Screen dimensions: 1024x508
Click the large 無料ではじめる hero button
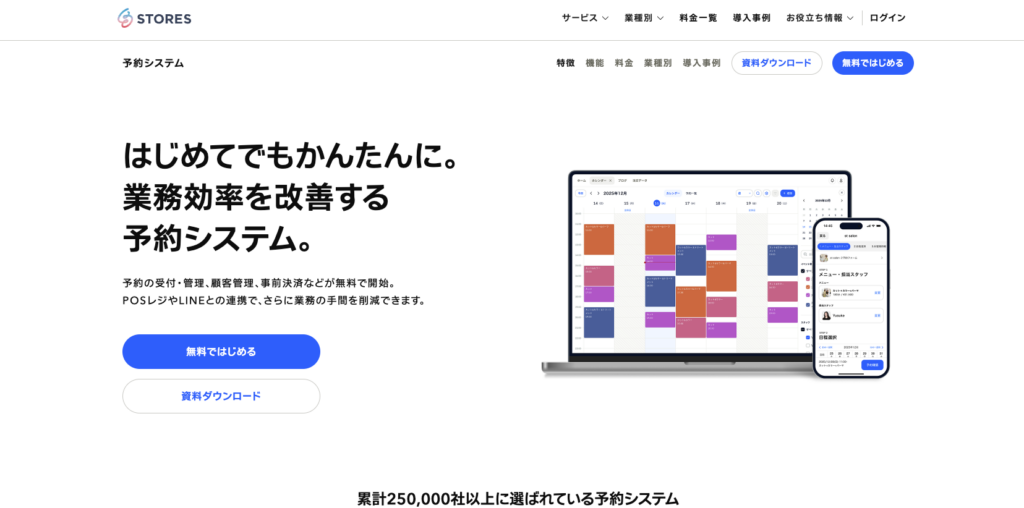click(x=221, y=351)
